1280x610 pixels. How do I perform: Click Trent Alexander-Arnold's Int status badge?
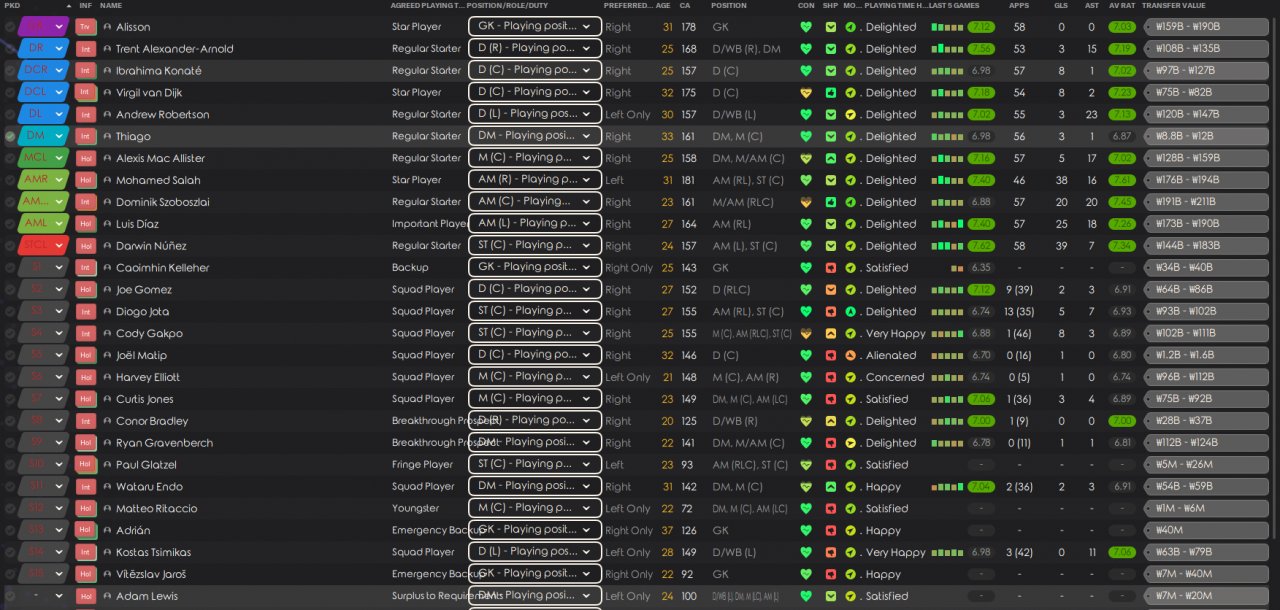(86, 49)
